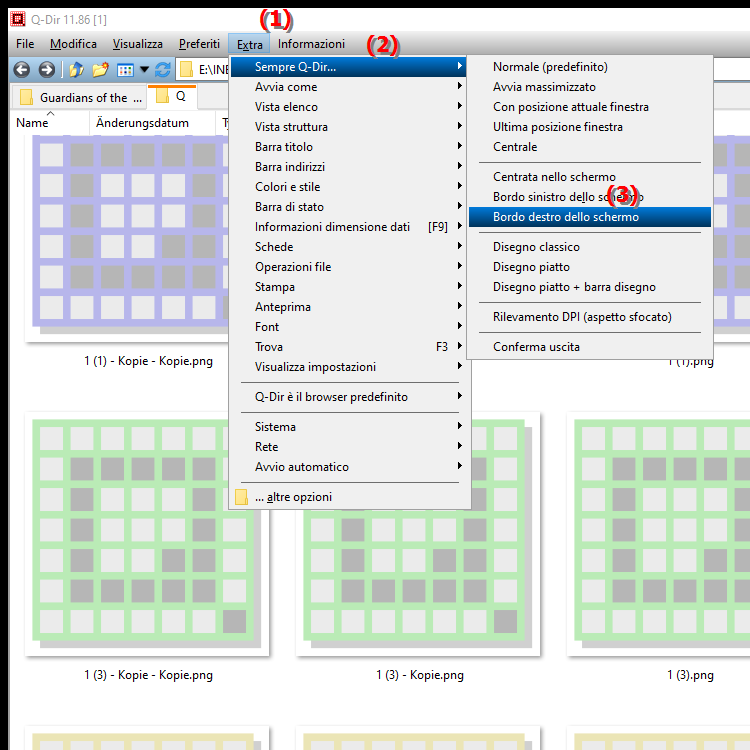Open Informazioni dimensione dati submenu
The width and height of the screenshot is (750, 750).
[x=349, y=227]
